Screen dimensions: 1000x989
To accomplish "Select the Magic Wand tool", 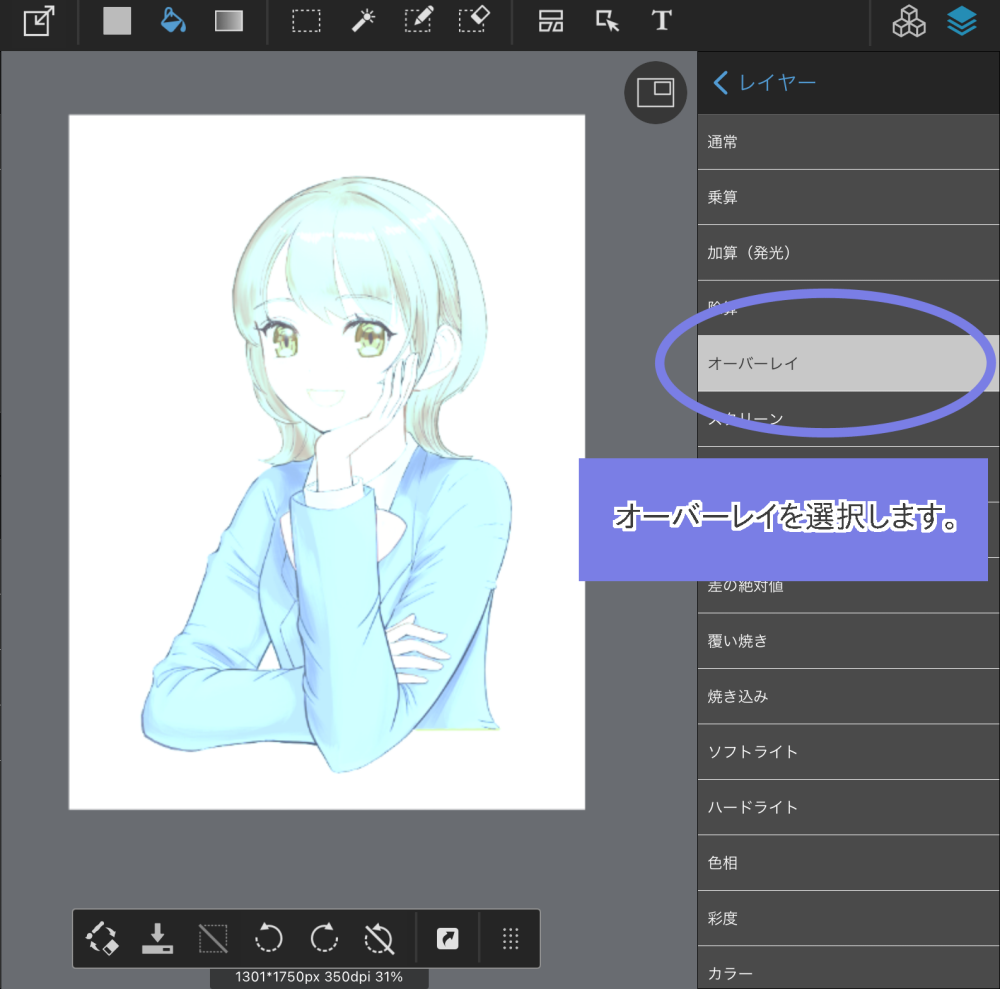I will 364,20.
